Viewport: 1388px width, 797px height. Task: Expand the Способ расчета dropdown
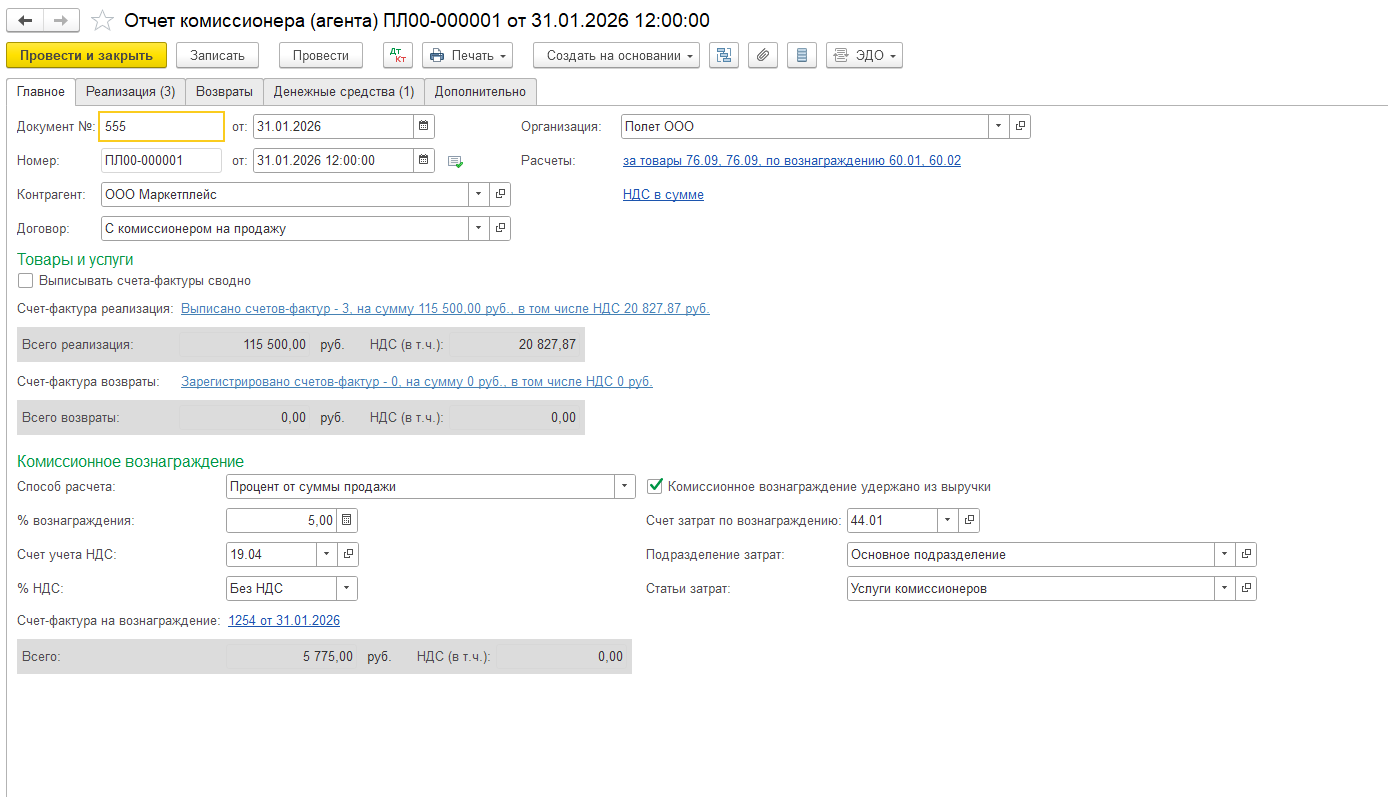click(x=625, y=487)
